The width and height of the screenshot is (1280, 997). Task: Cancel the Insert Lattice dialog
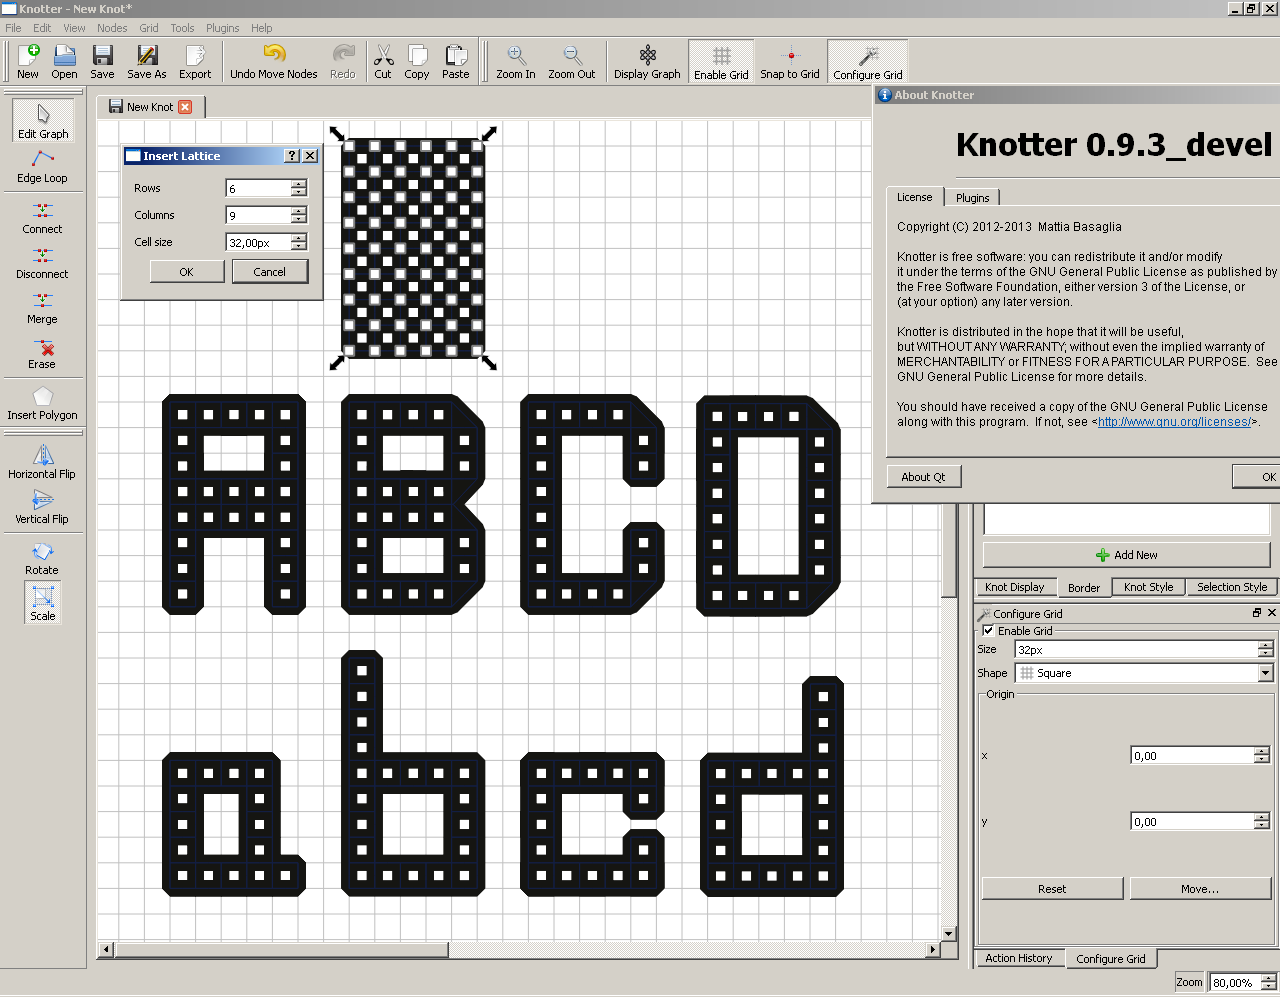coord(270,272)
